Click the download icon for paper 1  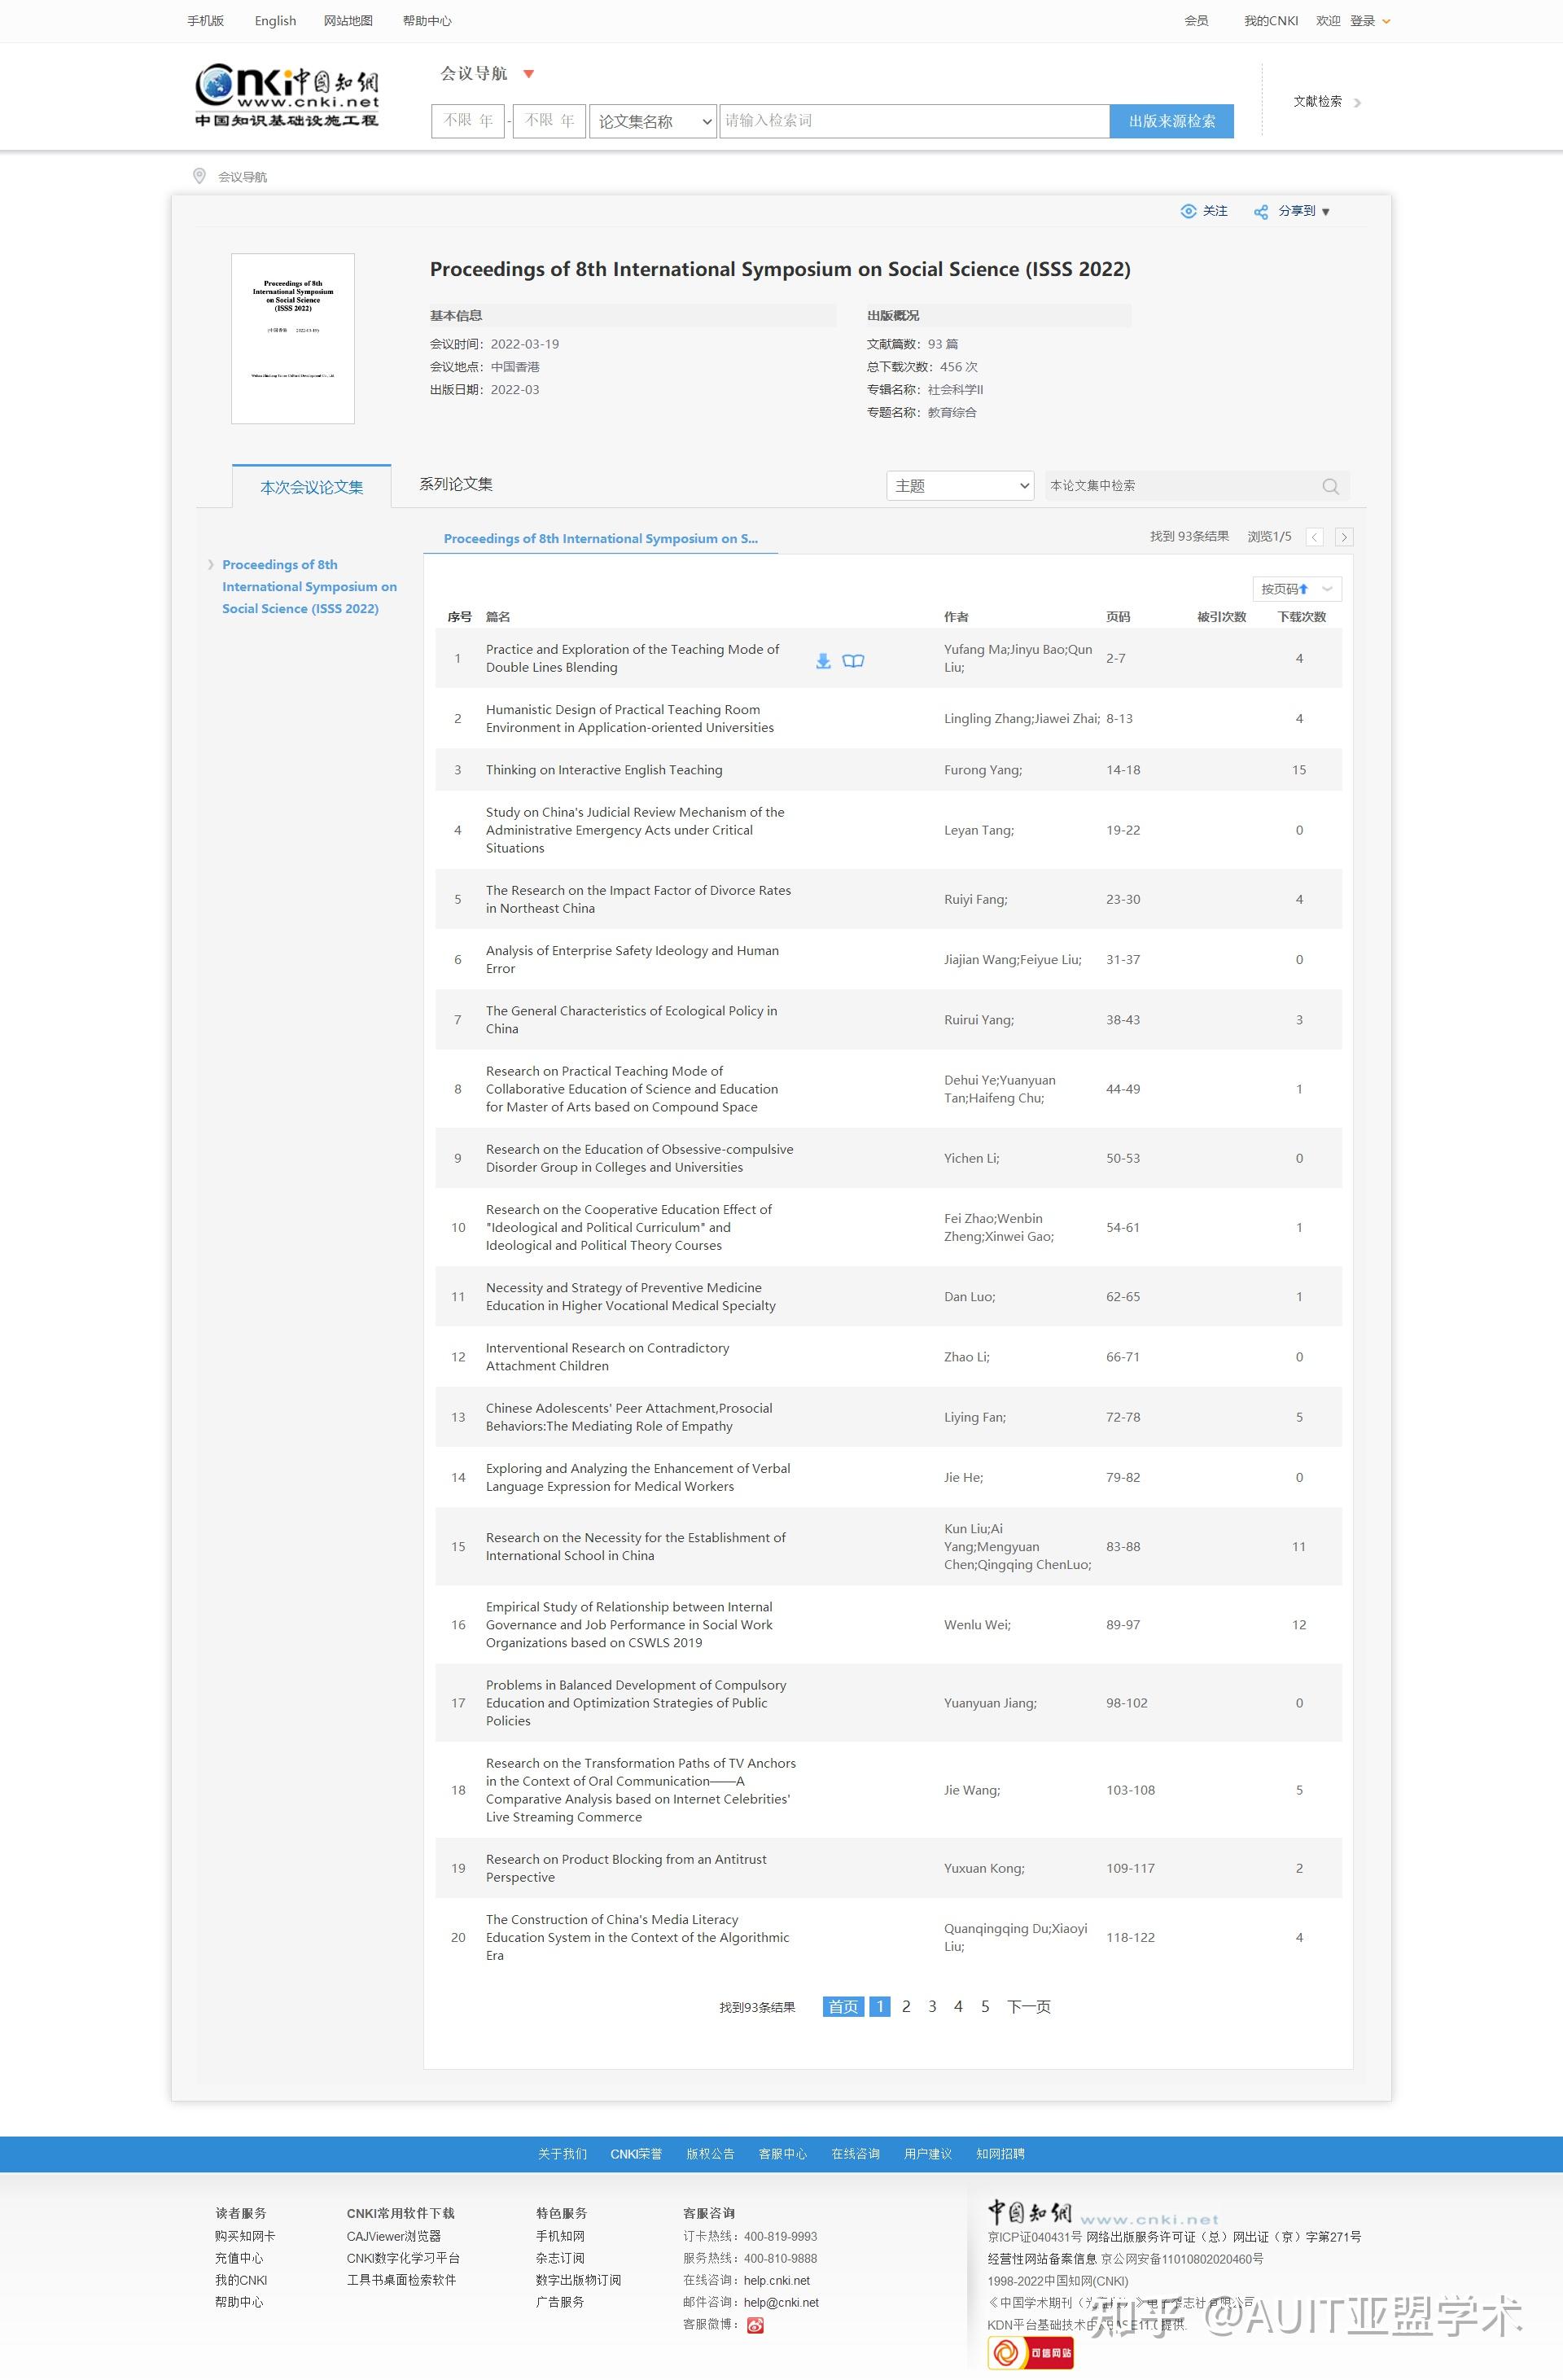tap(823, 661)
